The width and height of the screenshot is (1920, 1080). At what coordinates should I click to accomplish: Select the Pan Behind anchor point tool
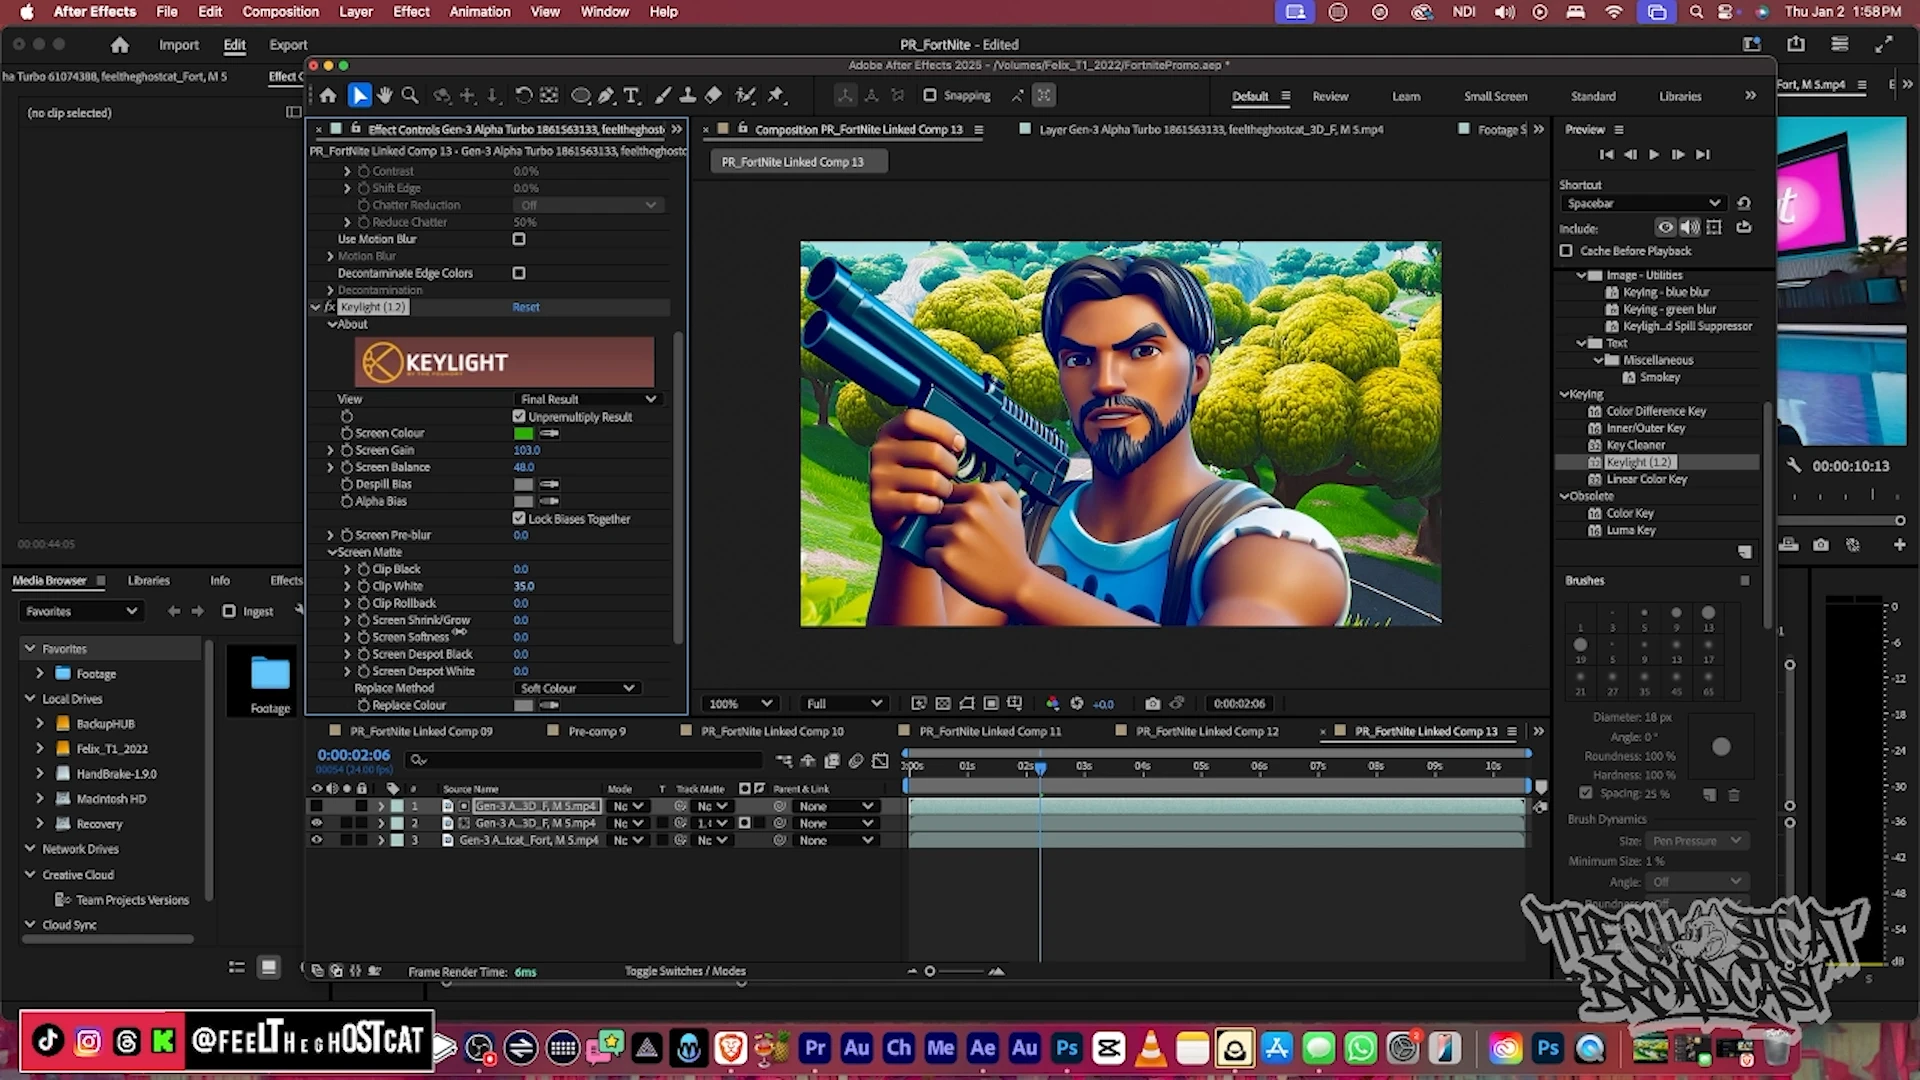tap(549, 96)
